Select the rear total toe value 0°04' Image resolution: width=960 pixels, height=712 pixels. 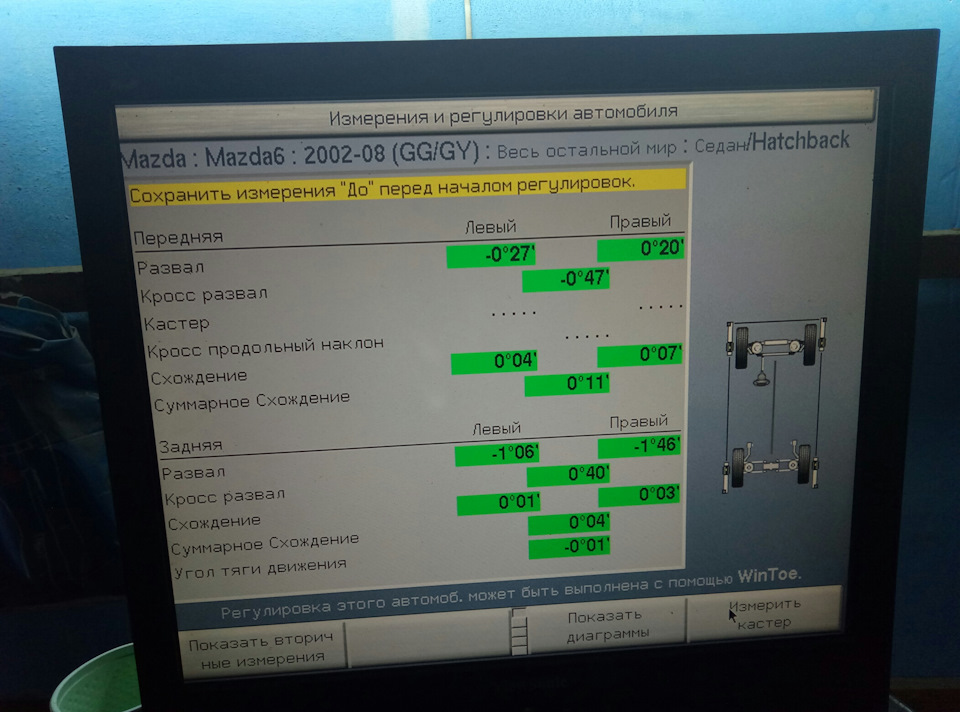tap(569, 523)
